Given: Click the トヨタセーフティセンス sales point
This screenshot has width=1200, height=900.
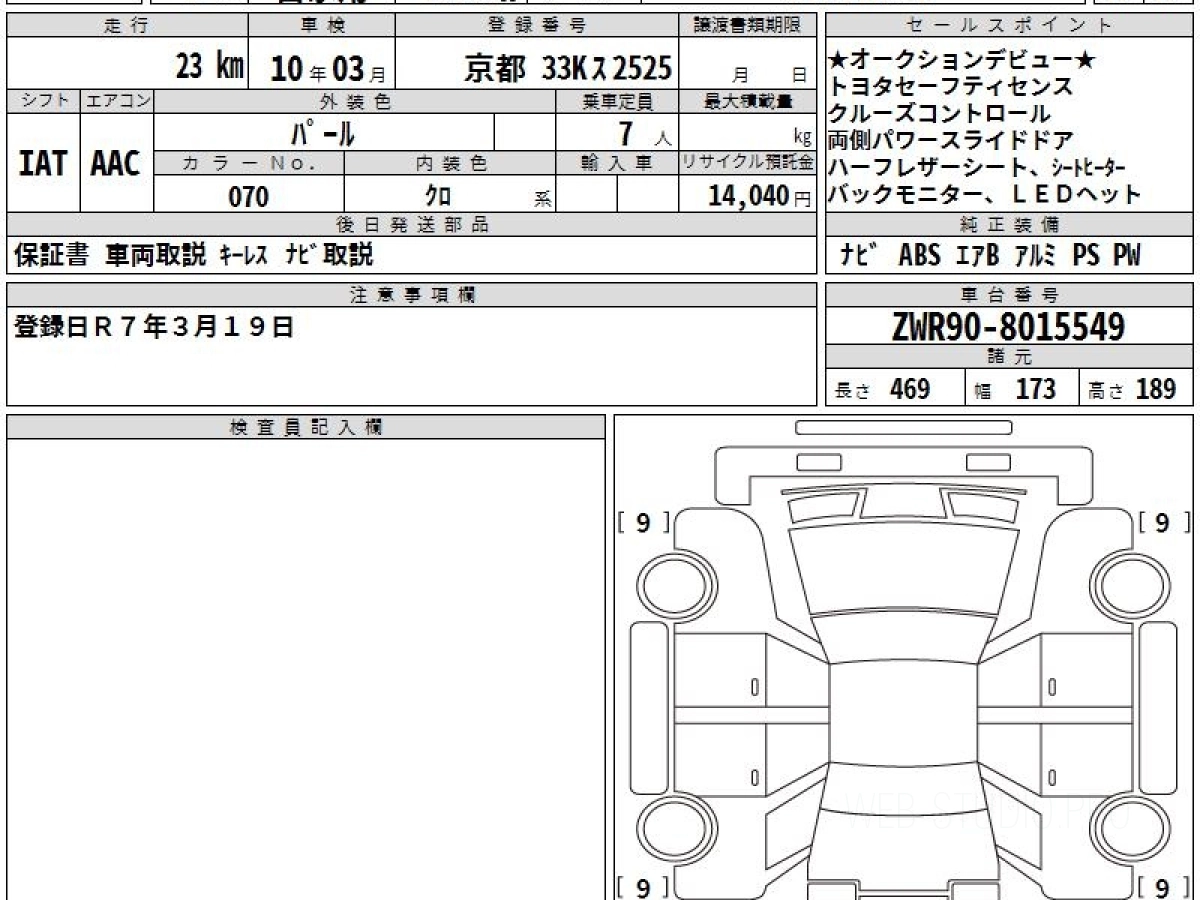Looking at the screenshot, I should point(950,87).
